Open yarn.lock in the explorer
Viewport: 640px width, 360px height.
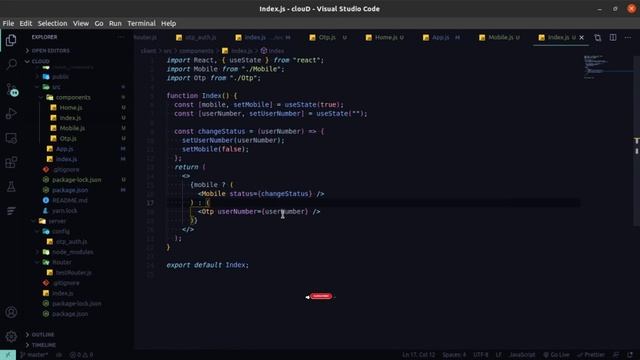64,211
